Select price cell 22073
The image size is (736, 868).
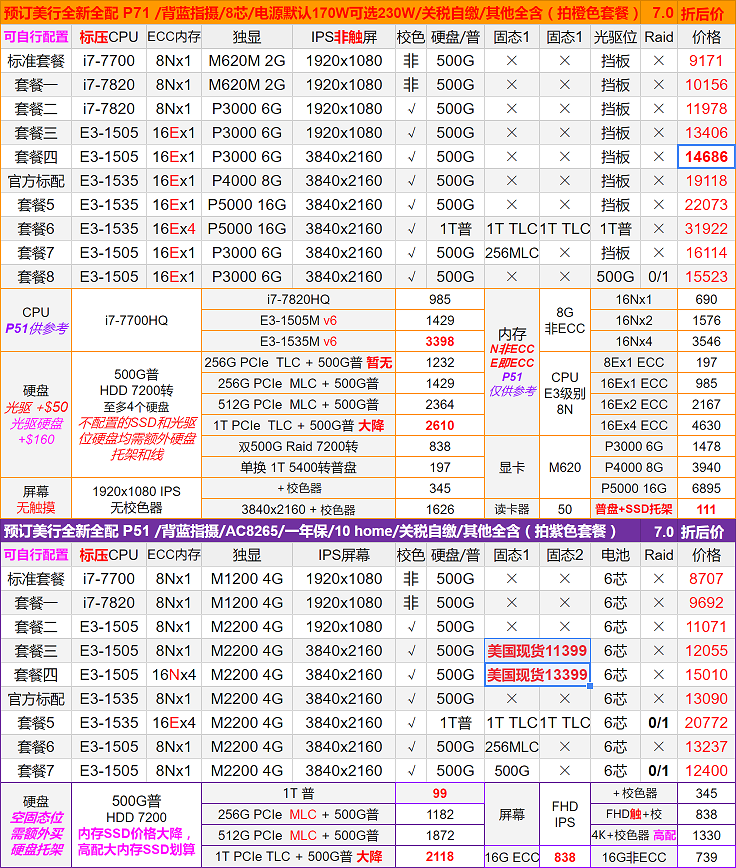pyautogui.click(x=706, y=205)
